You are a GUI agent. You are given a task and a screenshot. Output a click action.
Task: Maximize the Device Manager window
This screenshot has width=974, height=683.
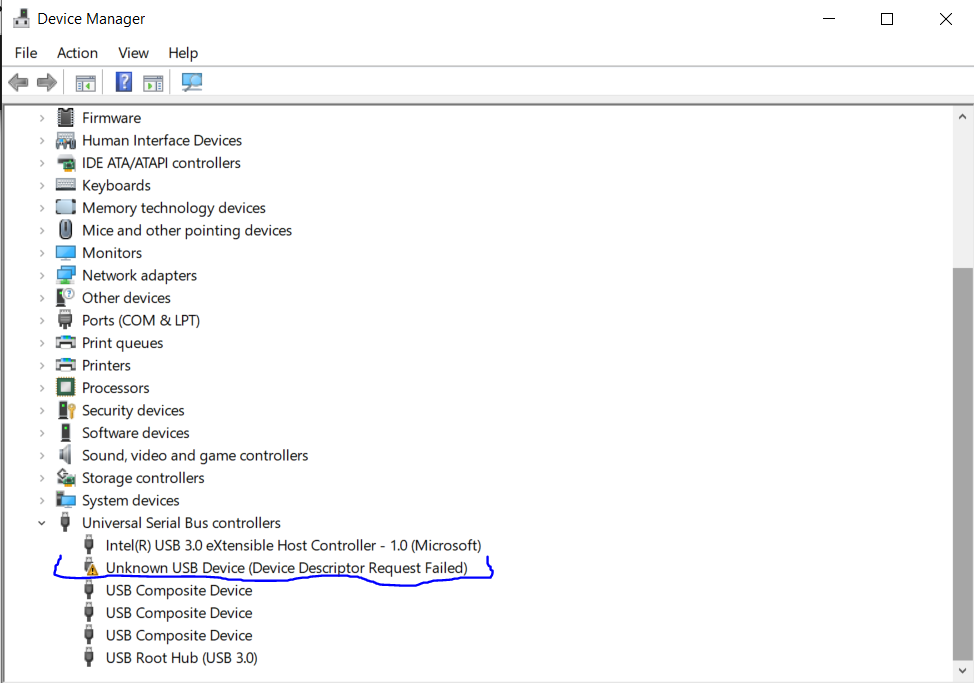point(887,19)
